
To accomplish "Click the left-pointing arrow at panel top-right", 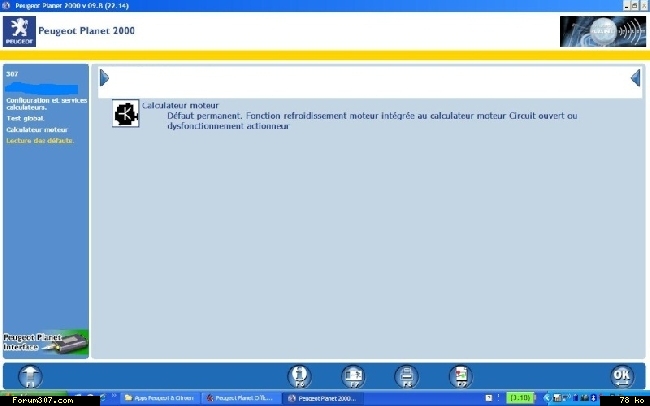I will (635, 78).
